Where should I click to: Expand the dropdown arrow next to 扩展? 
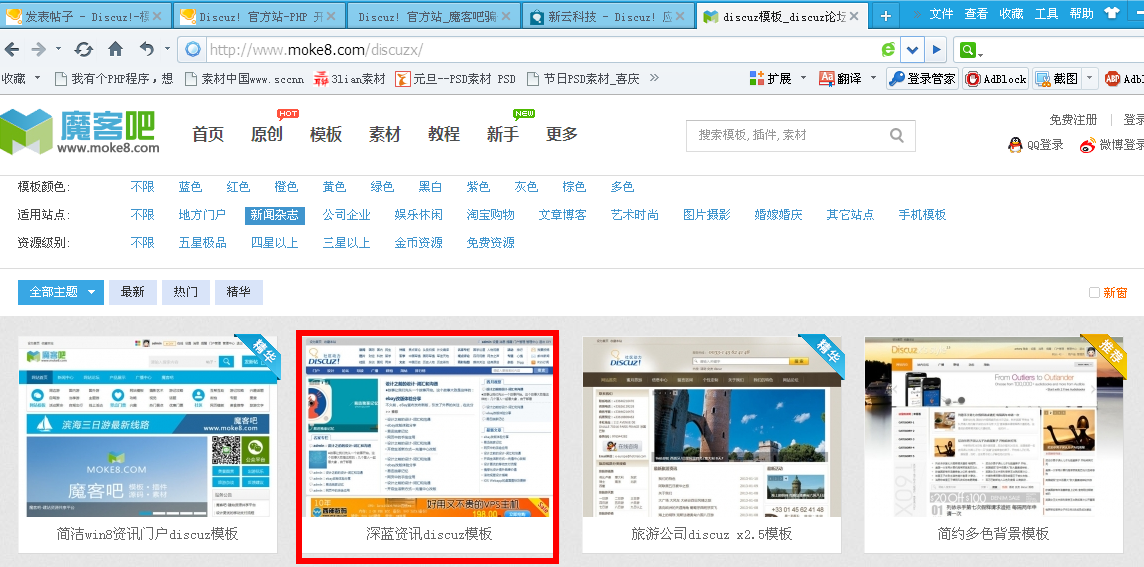coord(803,78)
